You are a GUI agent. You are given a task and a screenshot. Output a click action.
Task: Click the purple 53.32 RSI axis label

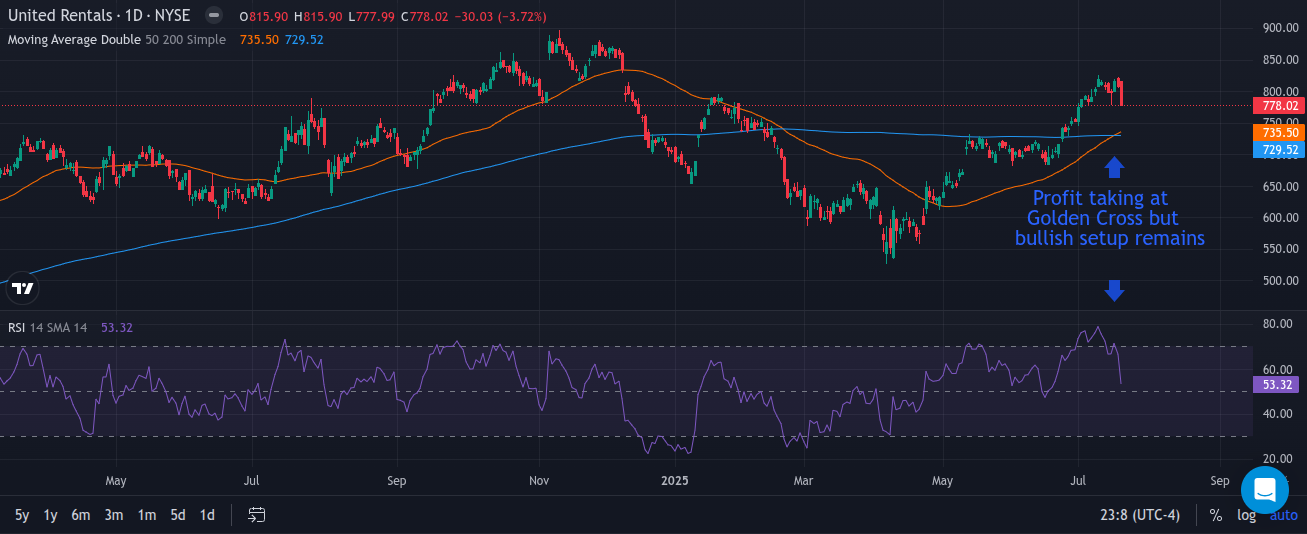[x=1276, y=384]
